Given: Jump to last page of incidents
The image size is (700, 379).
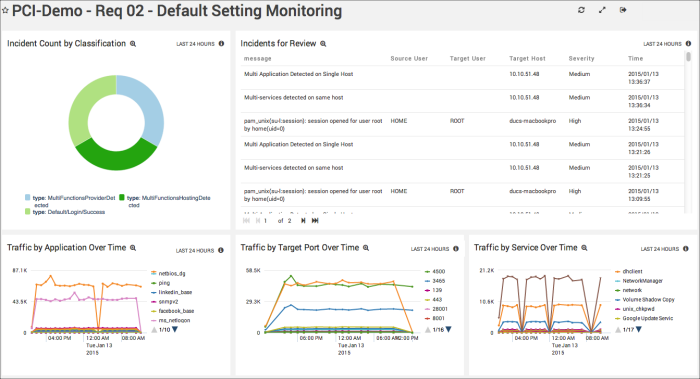Looking at the screenshot, I should coord(315,221).
